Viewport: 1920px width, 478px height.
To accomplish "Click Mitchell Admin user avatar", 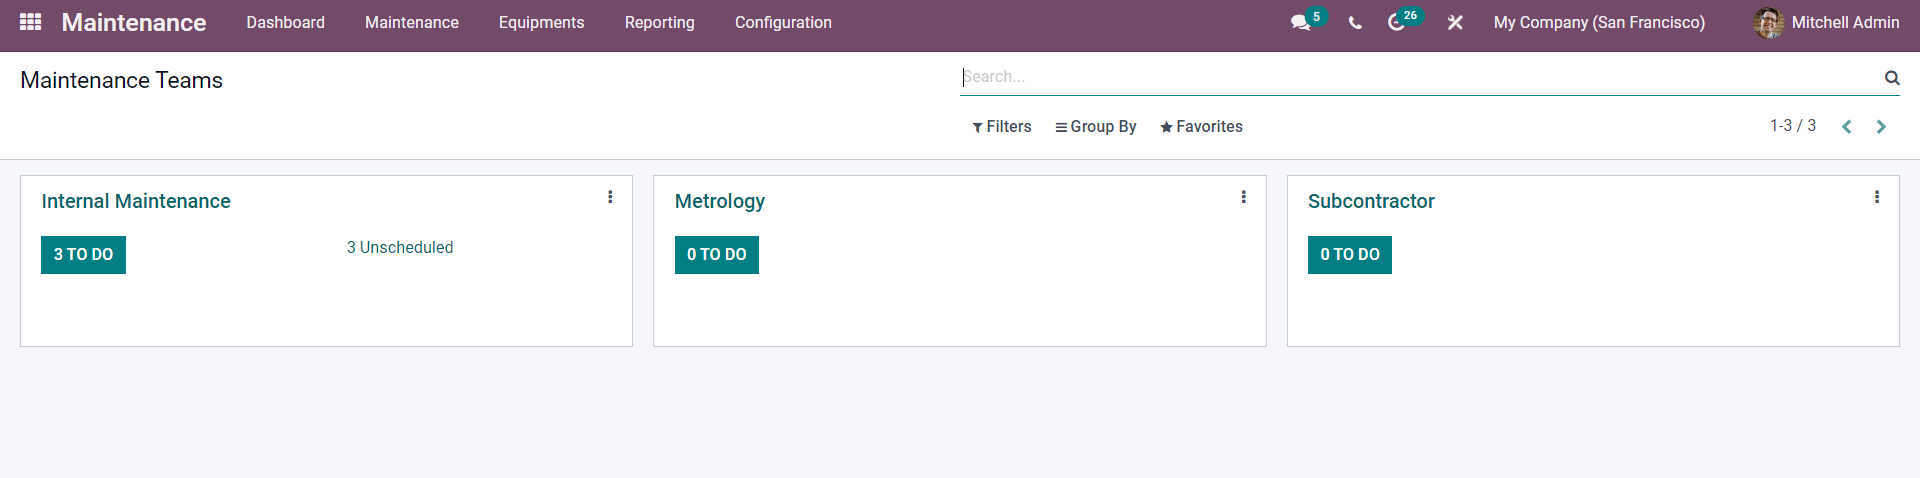I will click(x=1768, y=22).
